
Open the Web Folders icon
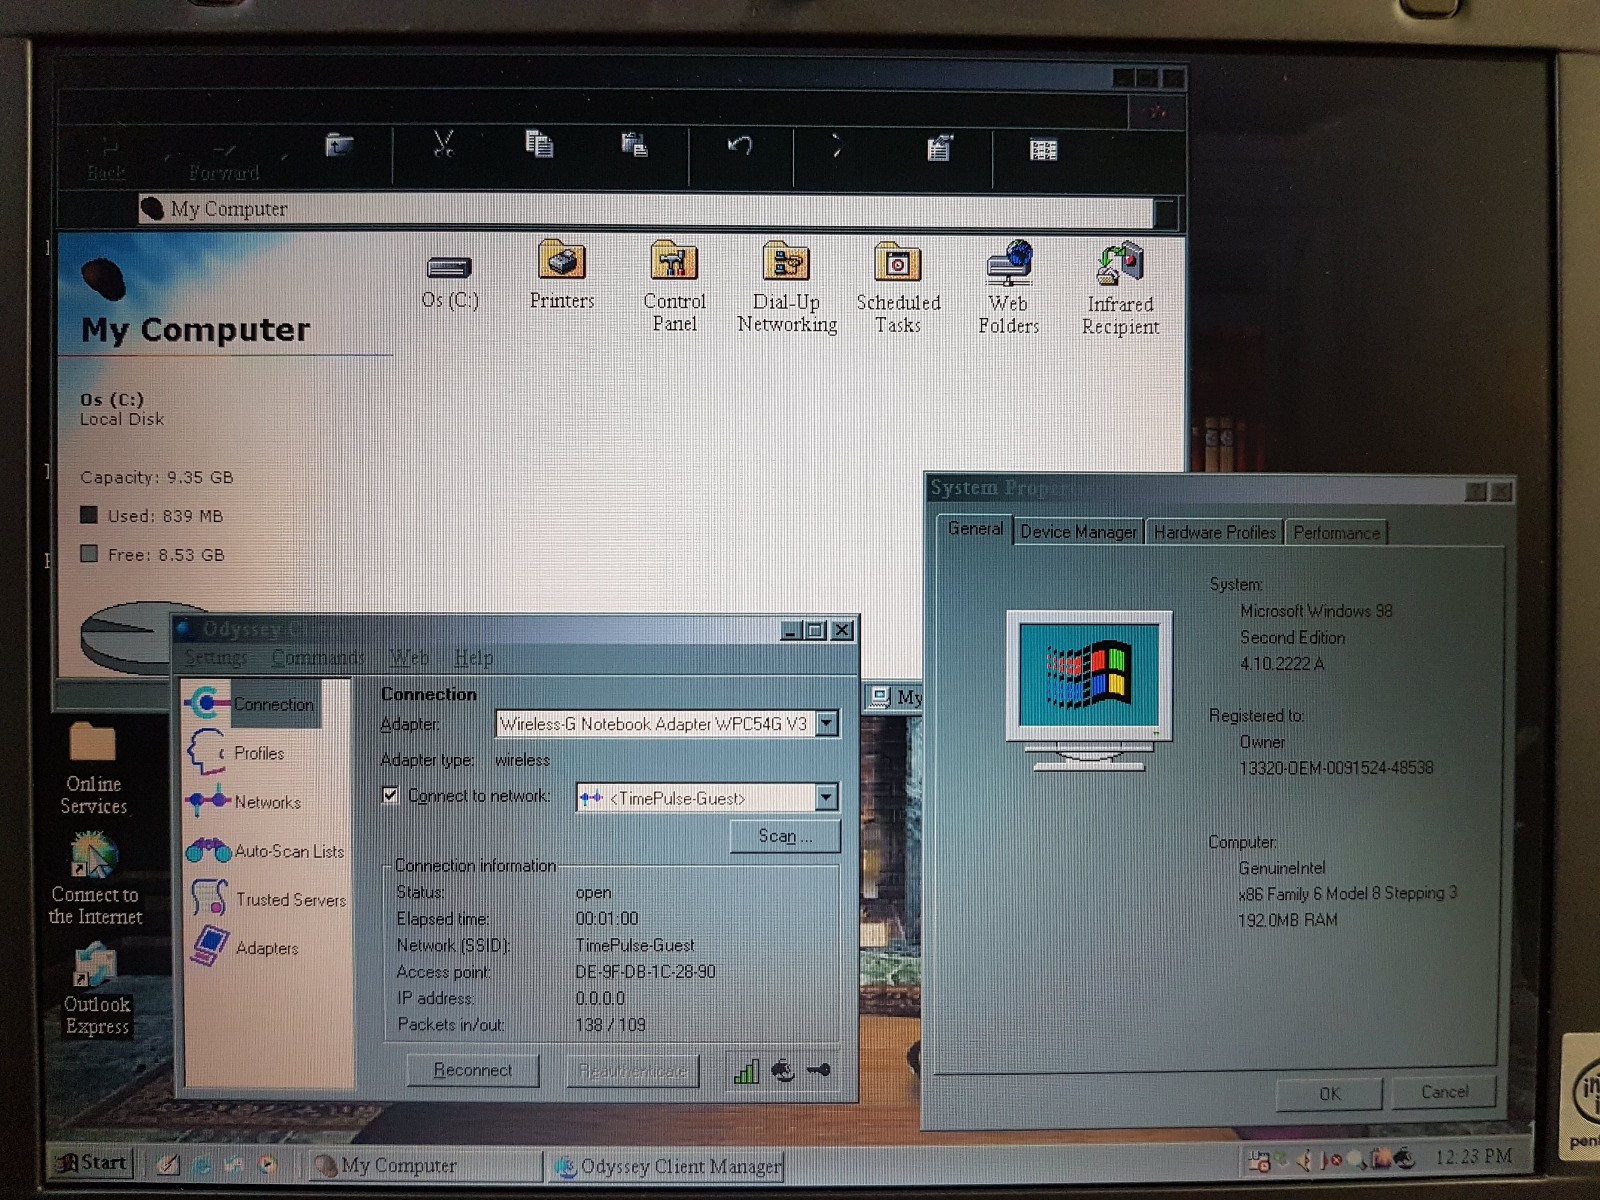pyautogui.click(x=1009, y=288)
